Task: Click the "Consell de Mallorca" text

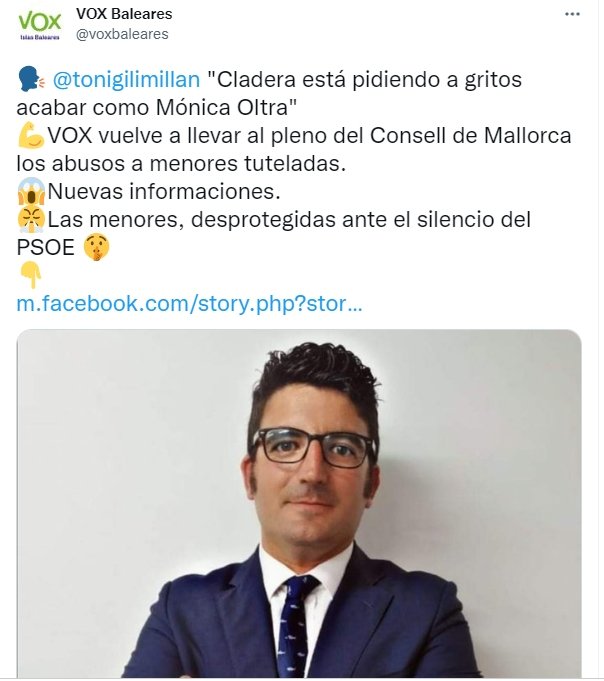Action: (x=470, y=136)
